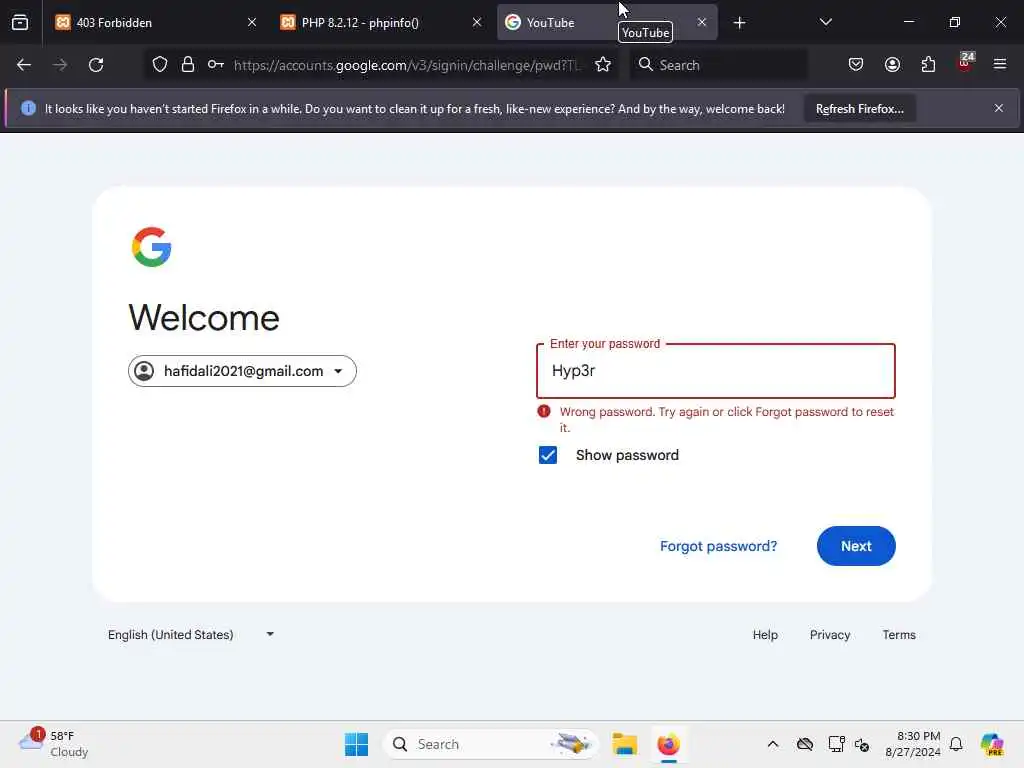Open the extension badge showing 24
Image resolution: width=1024 pixels, height=768 pixels.
(965, 63)
